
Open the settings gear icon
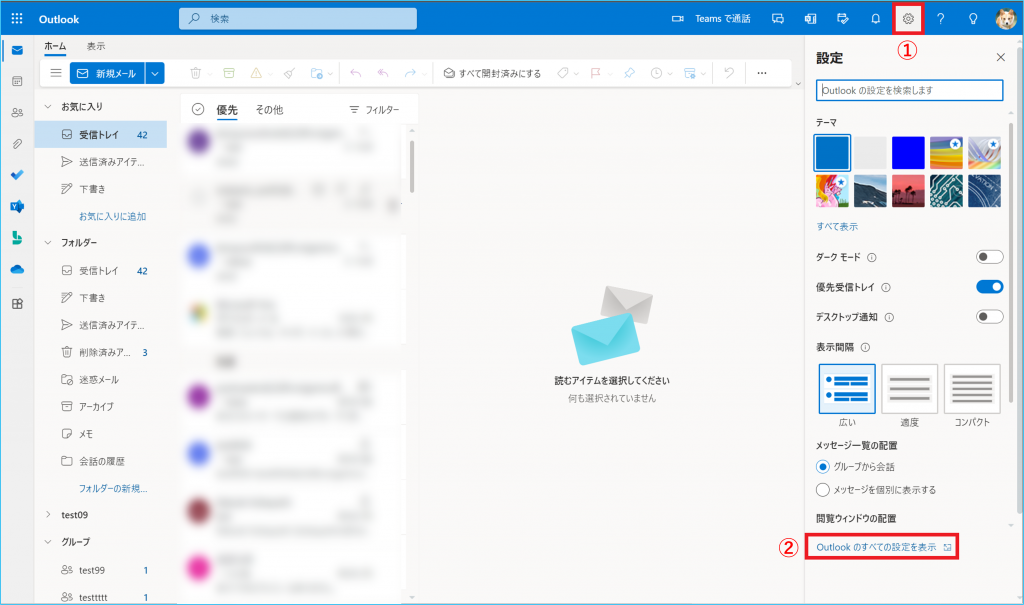[908, 19]
